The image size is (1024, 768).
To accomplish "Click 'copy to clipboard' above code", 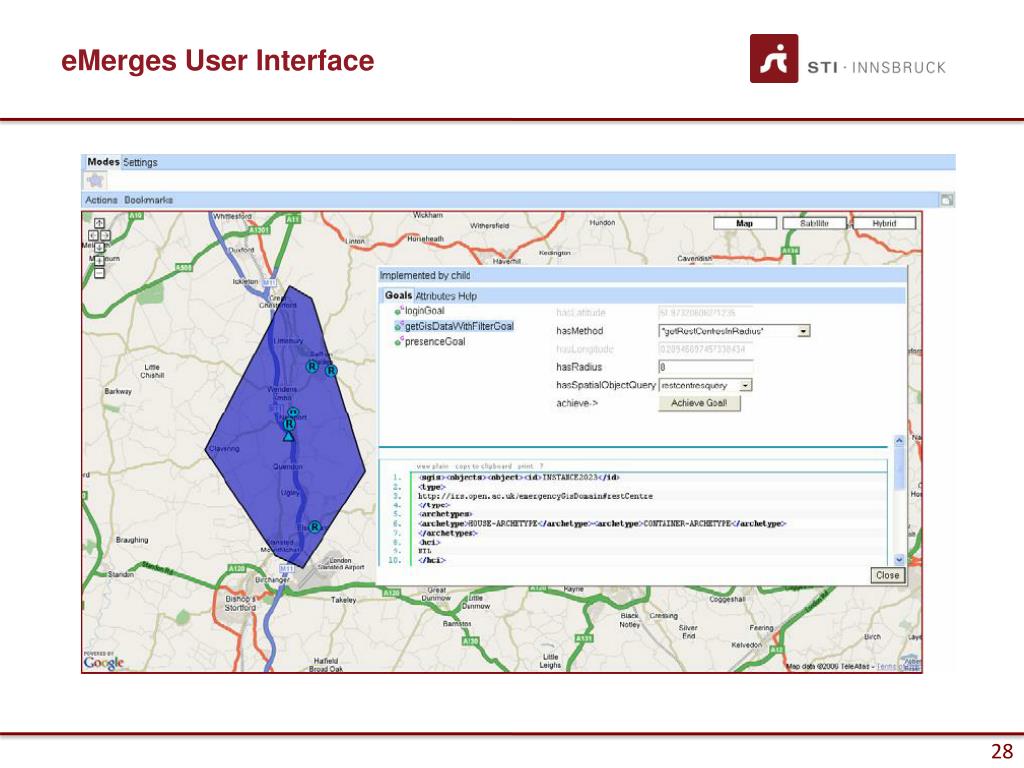I will pyautogui.click(x=483, y=466).
